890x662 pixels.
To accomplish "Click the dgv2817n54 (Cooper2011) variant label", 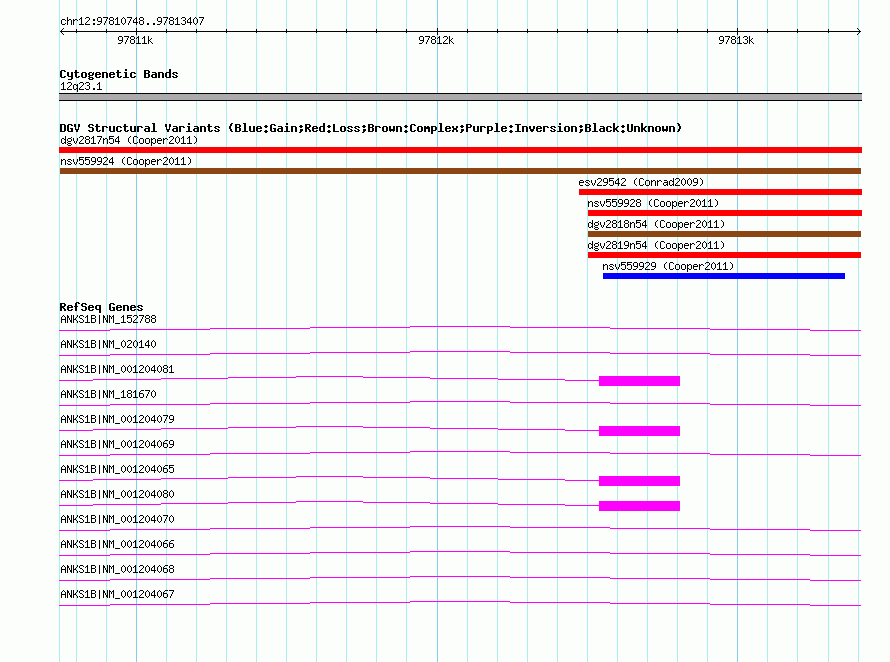I will (x=129, y=140).
